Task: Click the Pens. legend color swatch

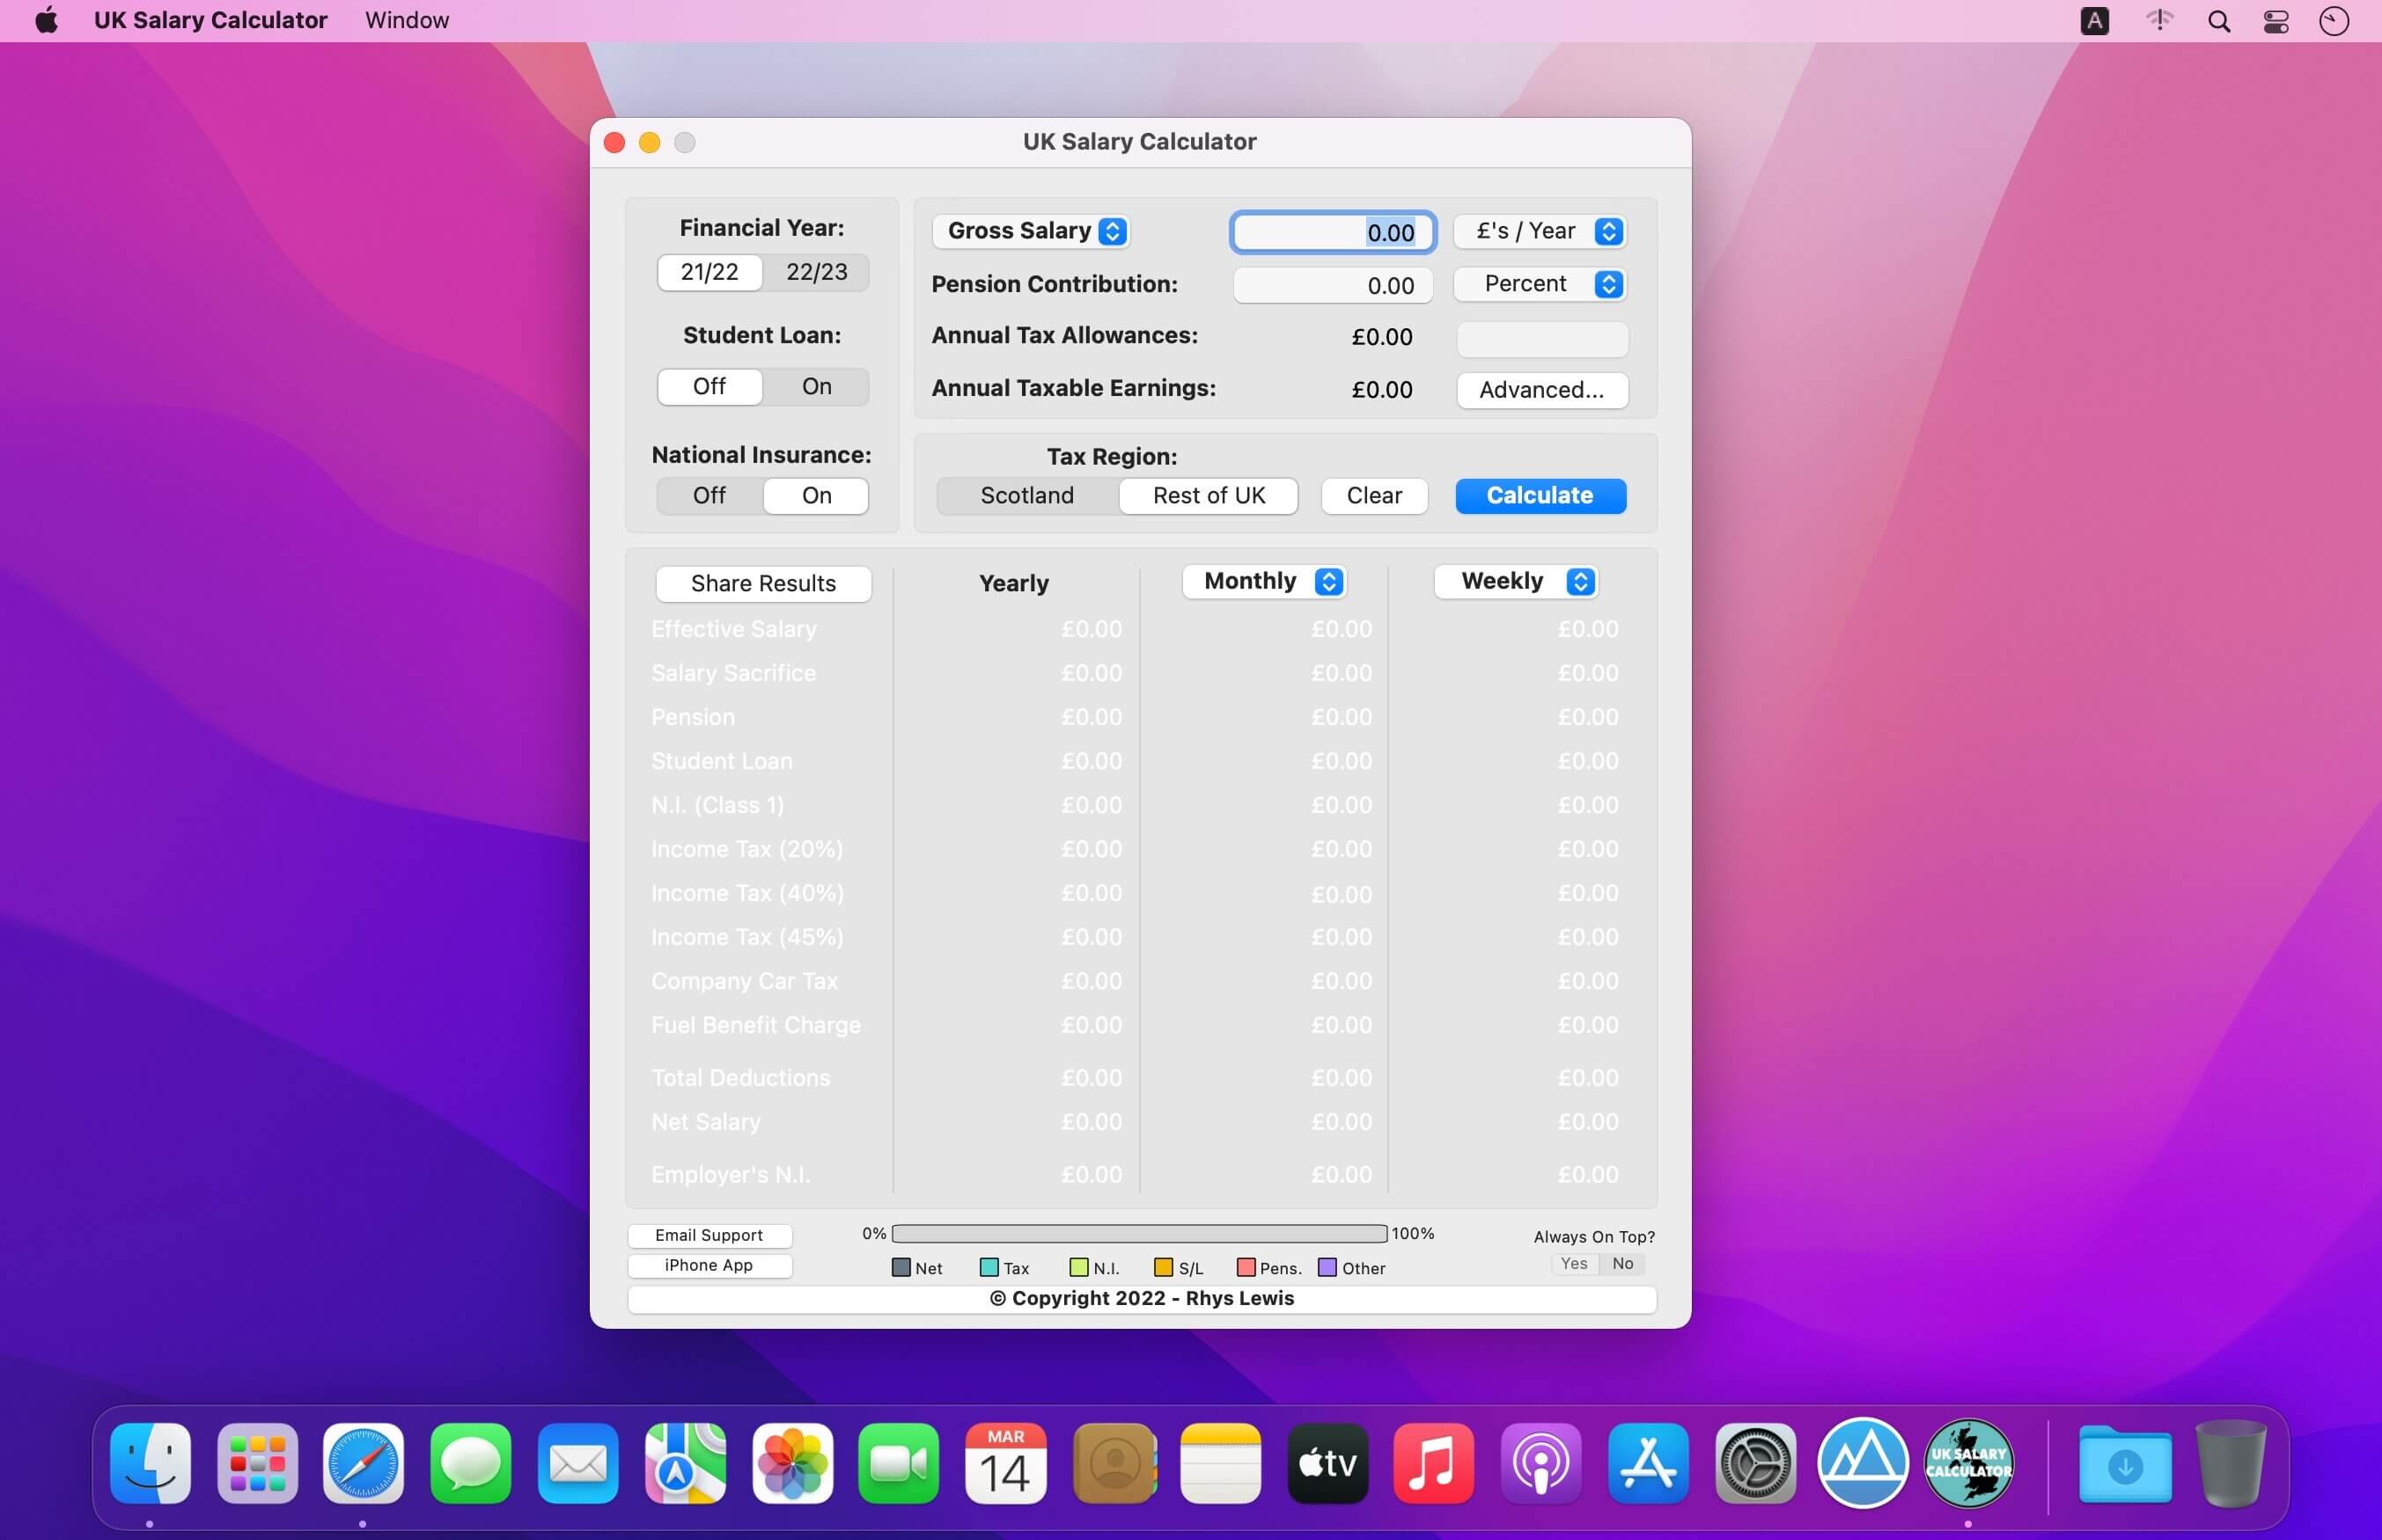Action: point(1246,1268)
